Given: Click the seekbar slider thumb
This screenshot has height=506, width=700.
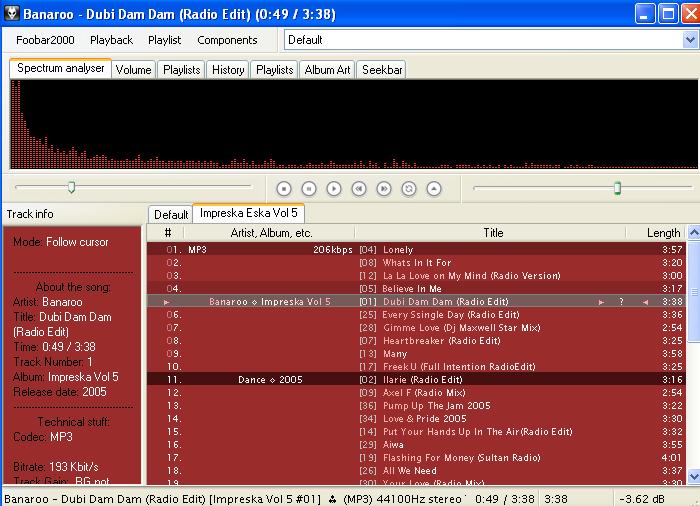Looking at the screenshot, I should [71, 187].
